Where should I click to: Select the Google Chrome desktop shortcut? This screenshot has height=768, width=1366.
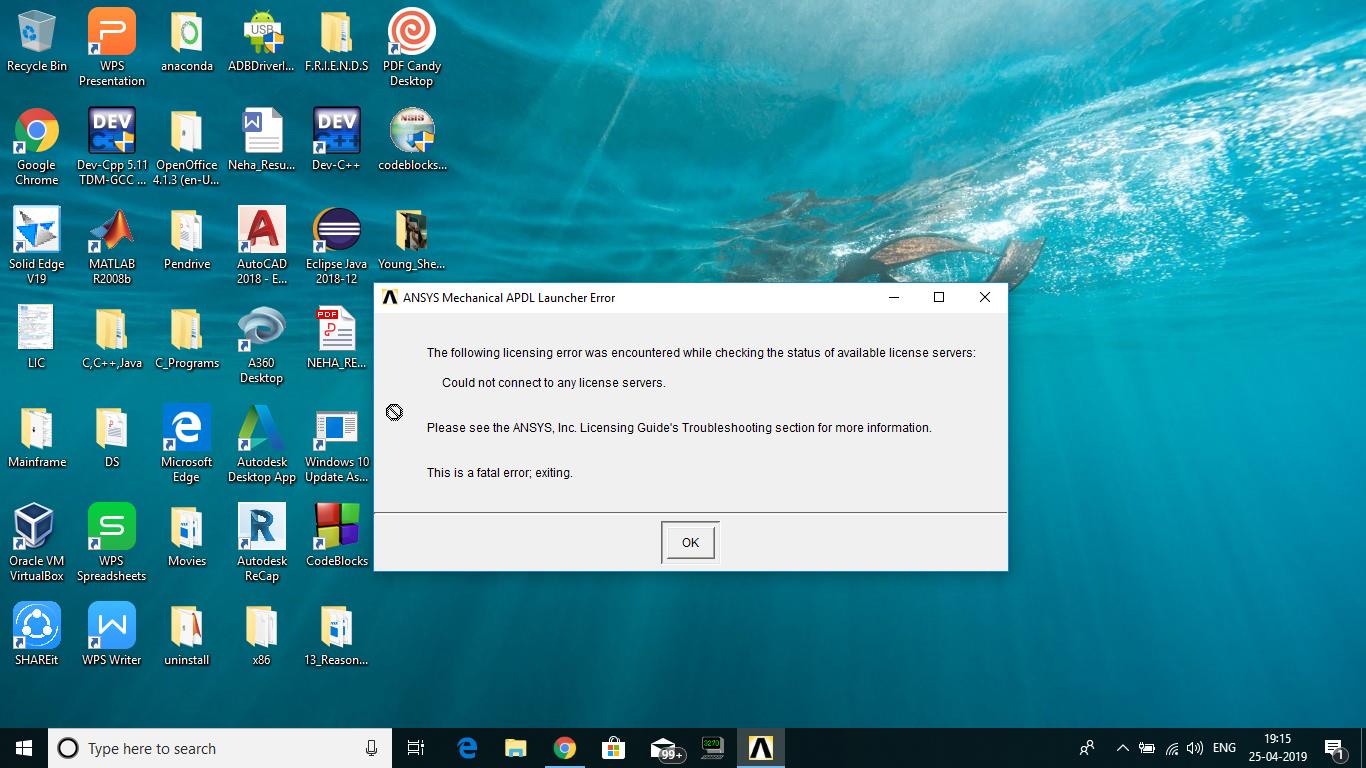pyautogui.click(x=37, y=147)
